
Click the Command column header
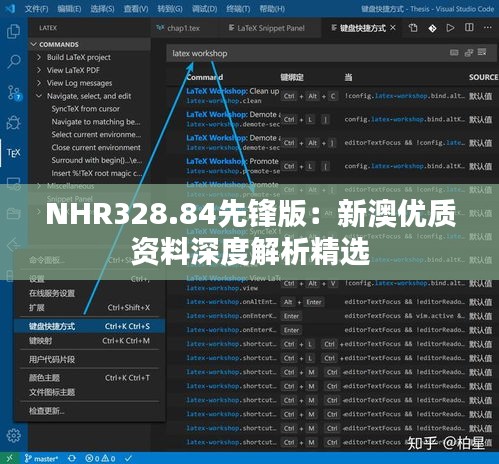205,77
